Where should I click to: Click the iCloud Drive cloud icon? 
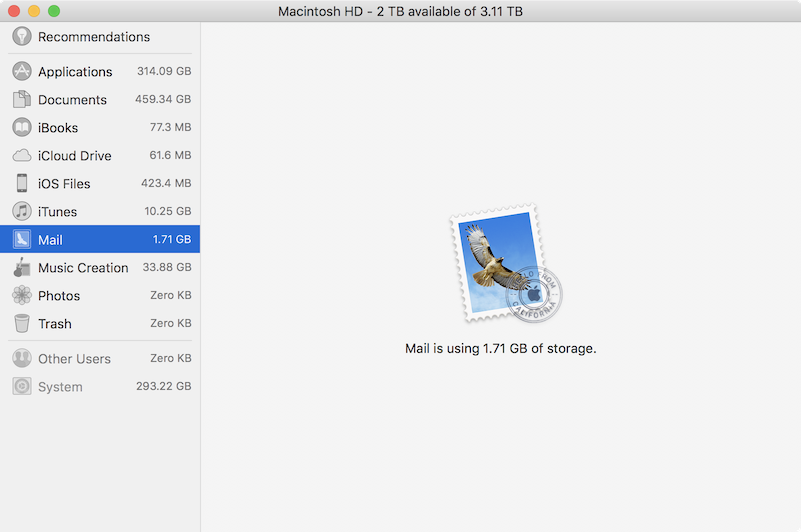point(22,155)
